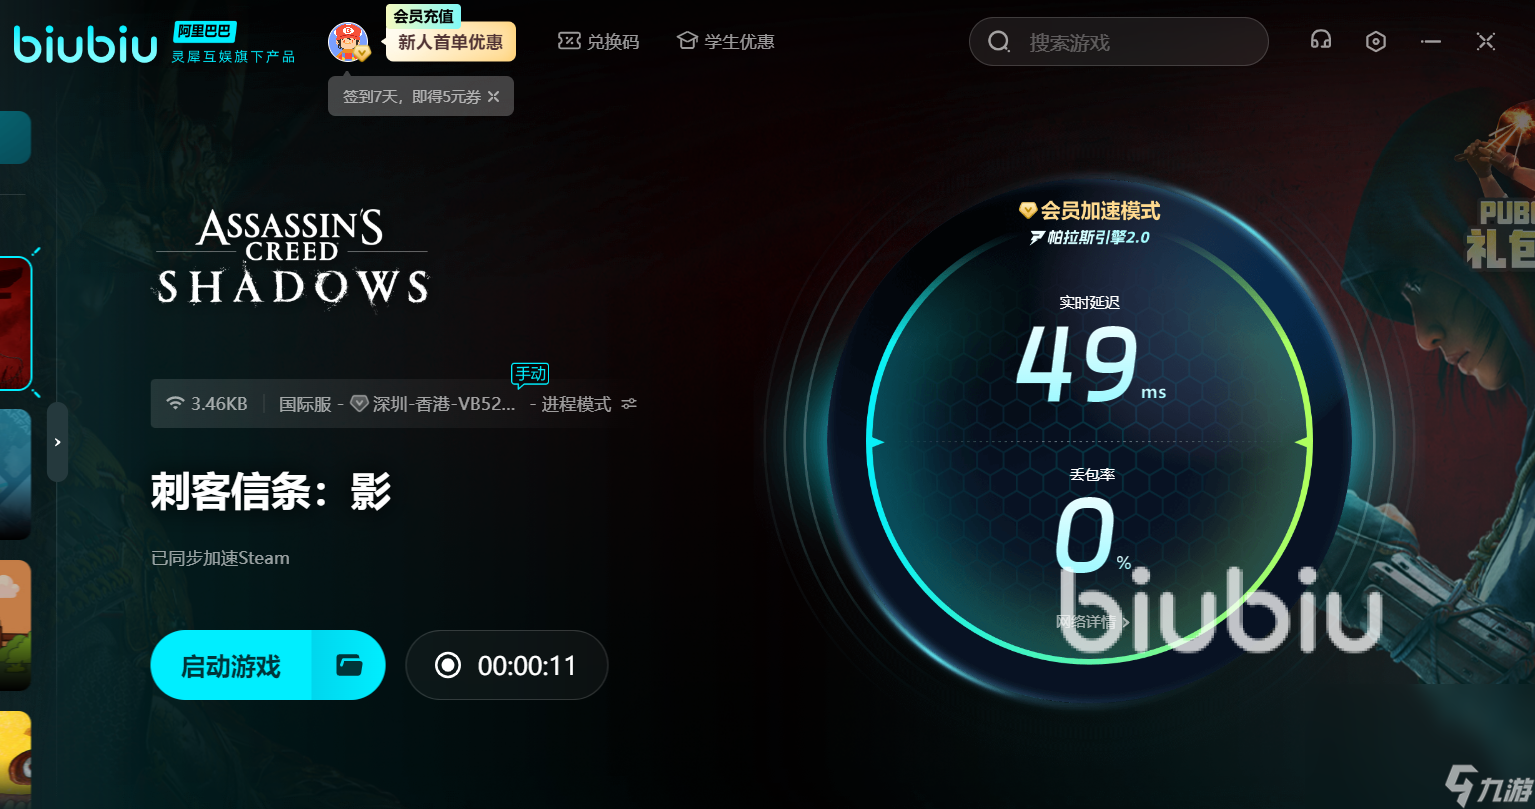Click the 会员加速模式 member mode label
The image size is (1535, 809).
(1090, 211)
